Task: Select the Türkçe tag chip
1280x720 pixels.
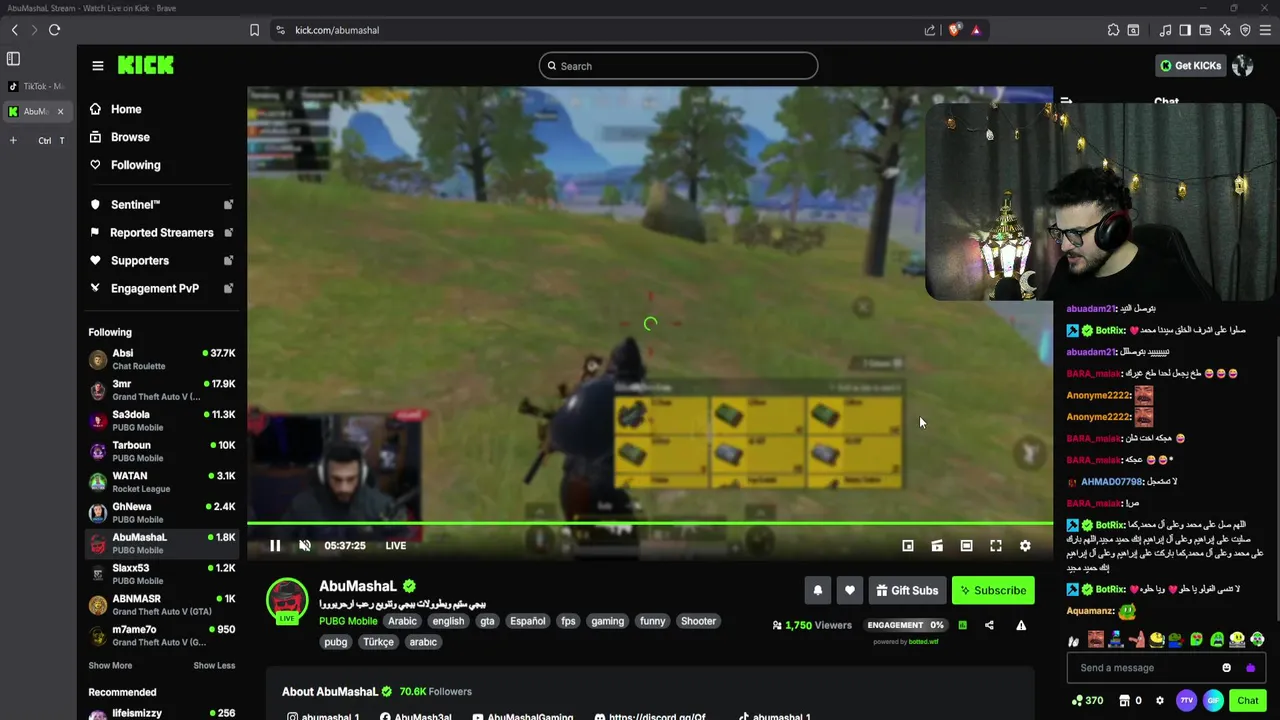Action: (378, 642)
